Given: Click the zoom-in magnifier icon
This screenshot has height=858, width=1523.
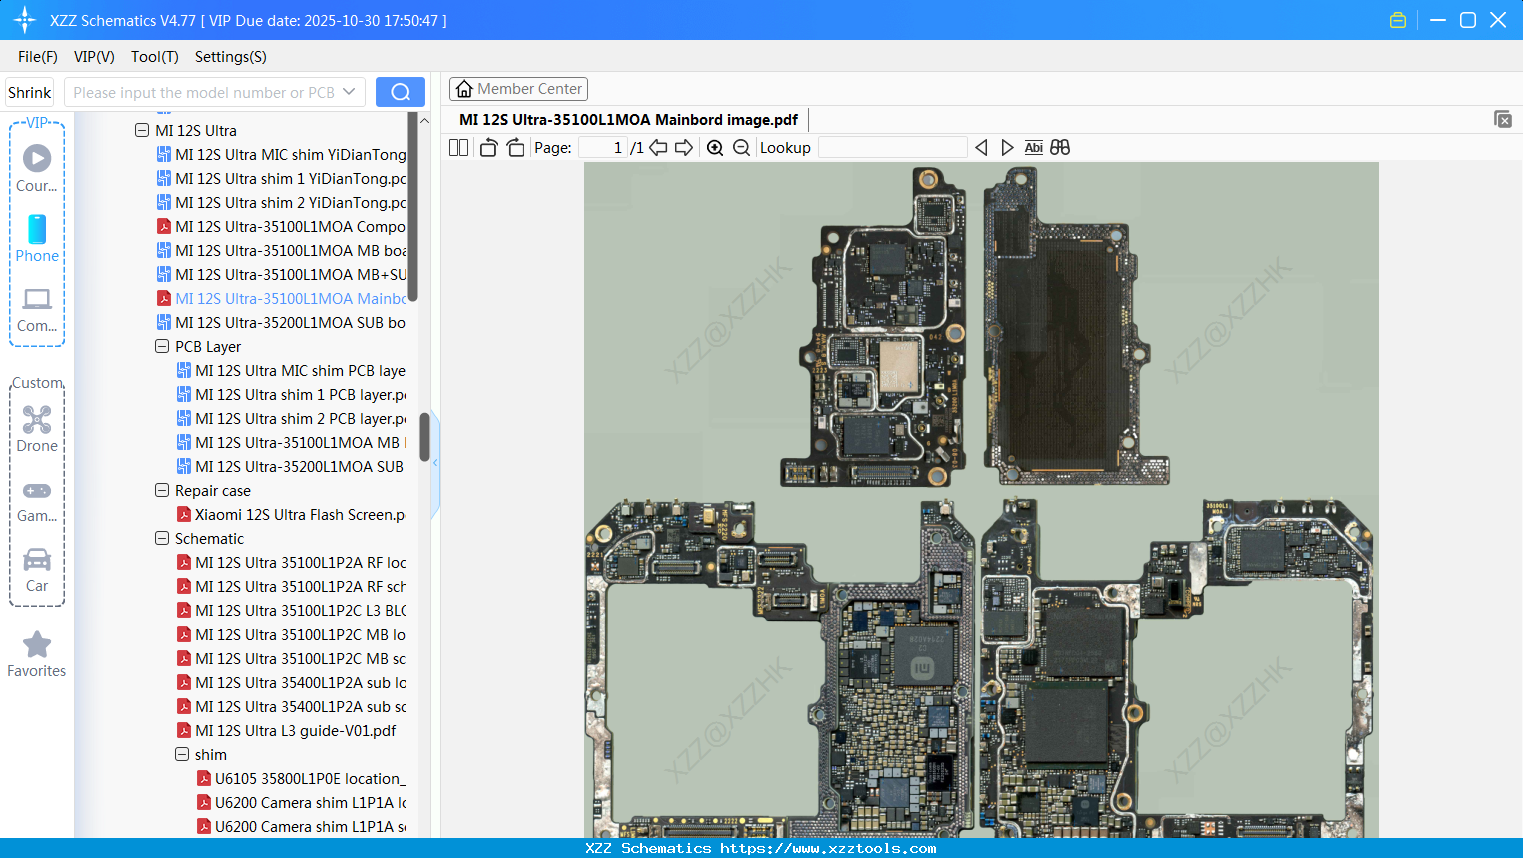Looking at the screenshot, I should click(x=715, y=147).
